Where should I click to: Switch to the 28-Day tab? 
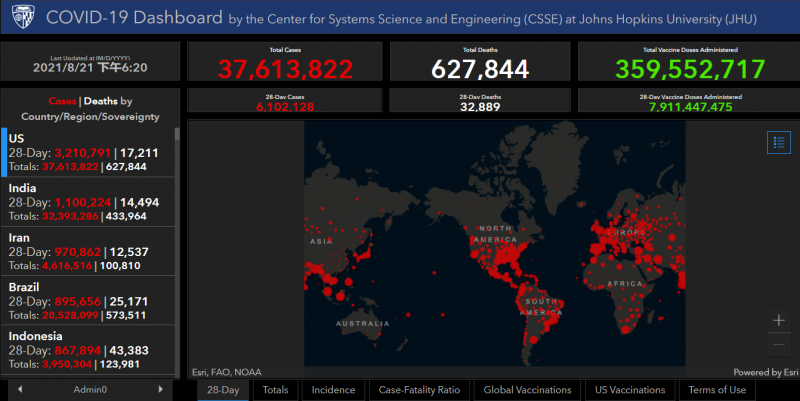pos(223,390)
